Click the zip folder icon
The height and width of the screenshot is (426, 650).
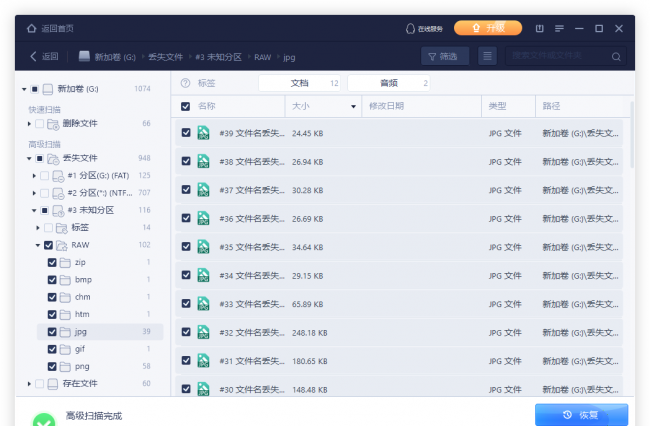tap(65, 263)
